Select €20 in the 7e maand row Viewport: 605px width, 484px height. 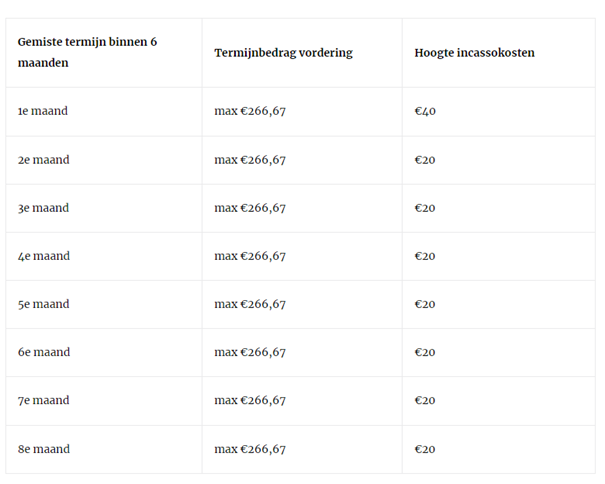425,400
